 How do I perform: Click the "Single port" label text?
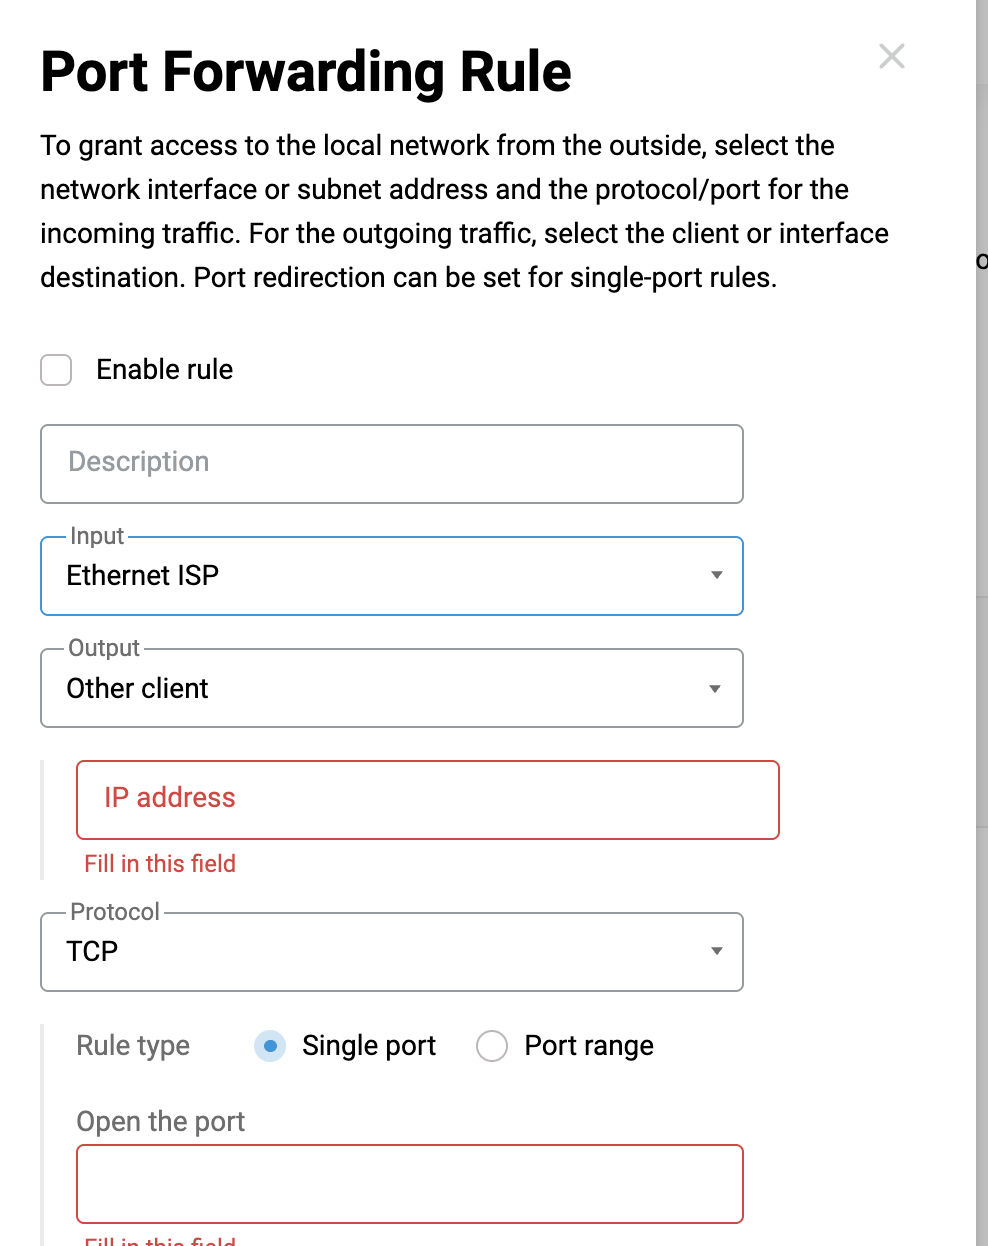(x=368, y=1046)
